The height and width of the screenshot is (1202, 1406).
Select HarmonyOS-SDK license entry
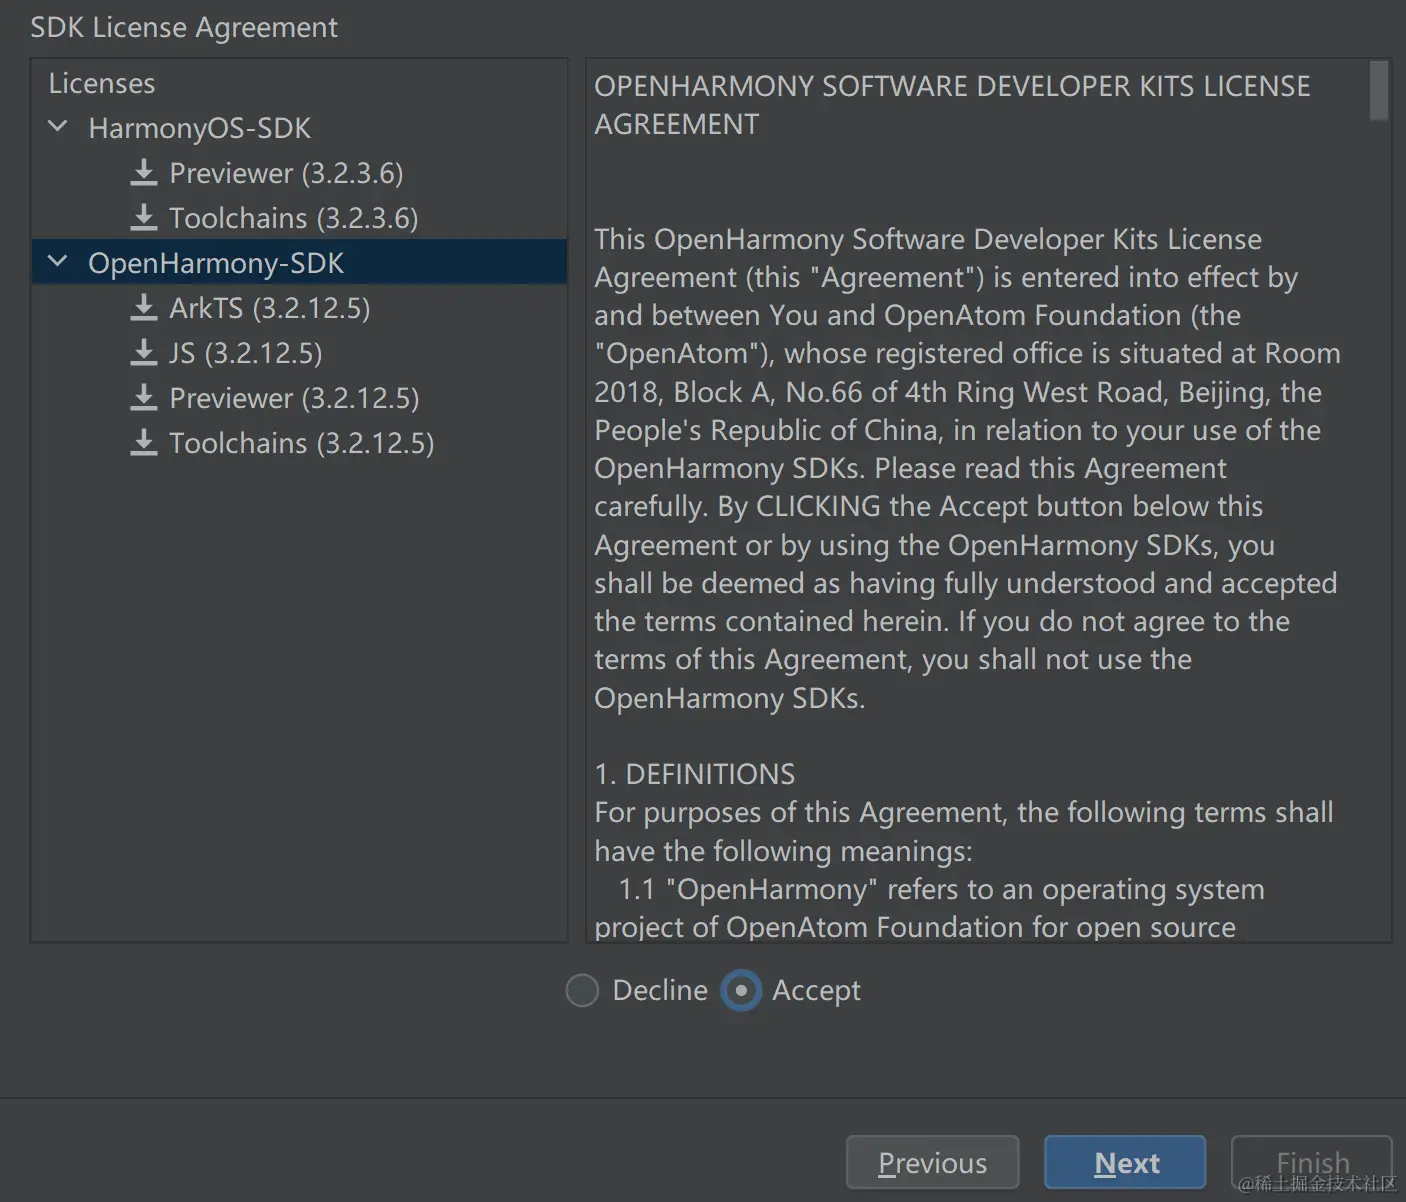(199, 128)
